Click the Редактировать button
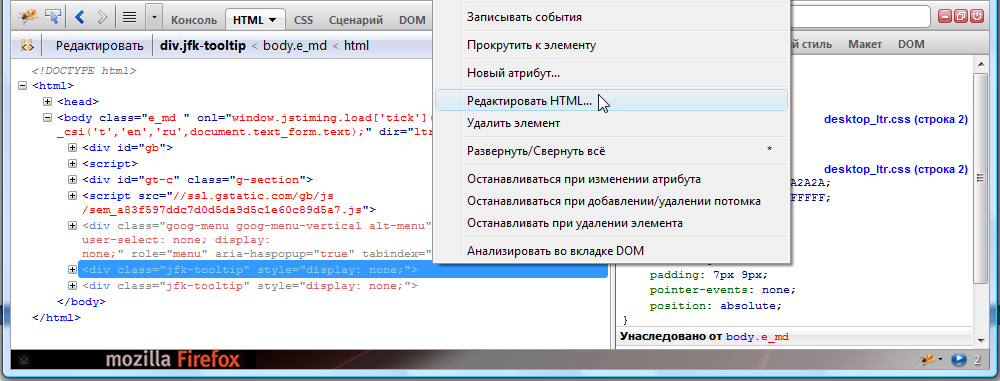The height and width of the screenshot is (381, 1000). pyautogui.click(x=99, y=46)
